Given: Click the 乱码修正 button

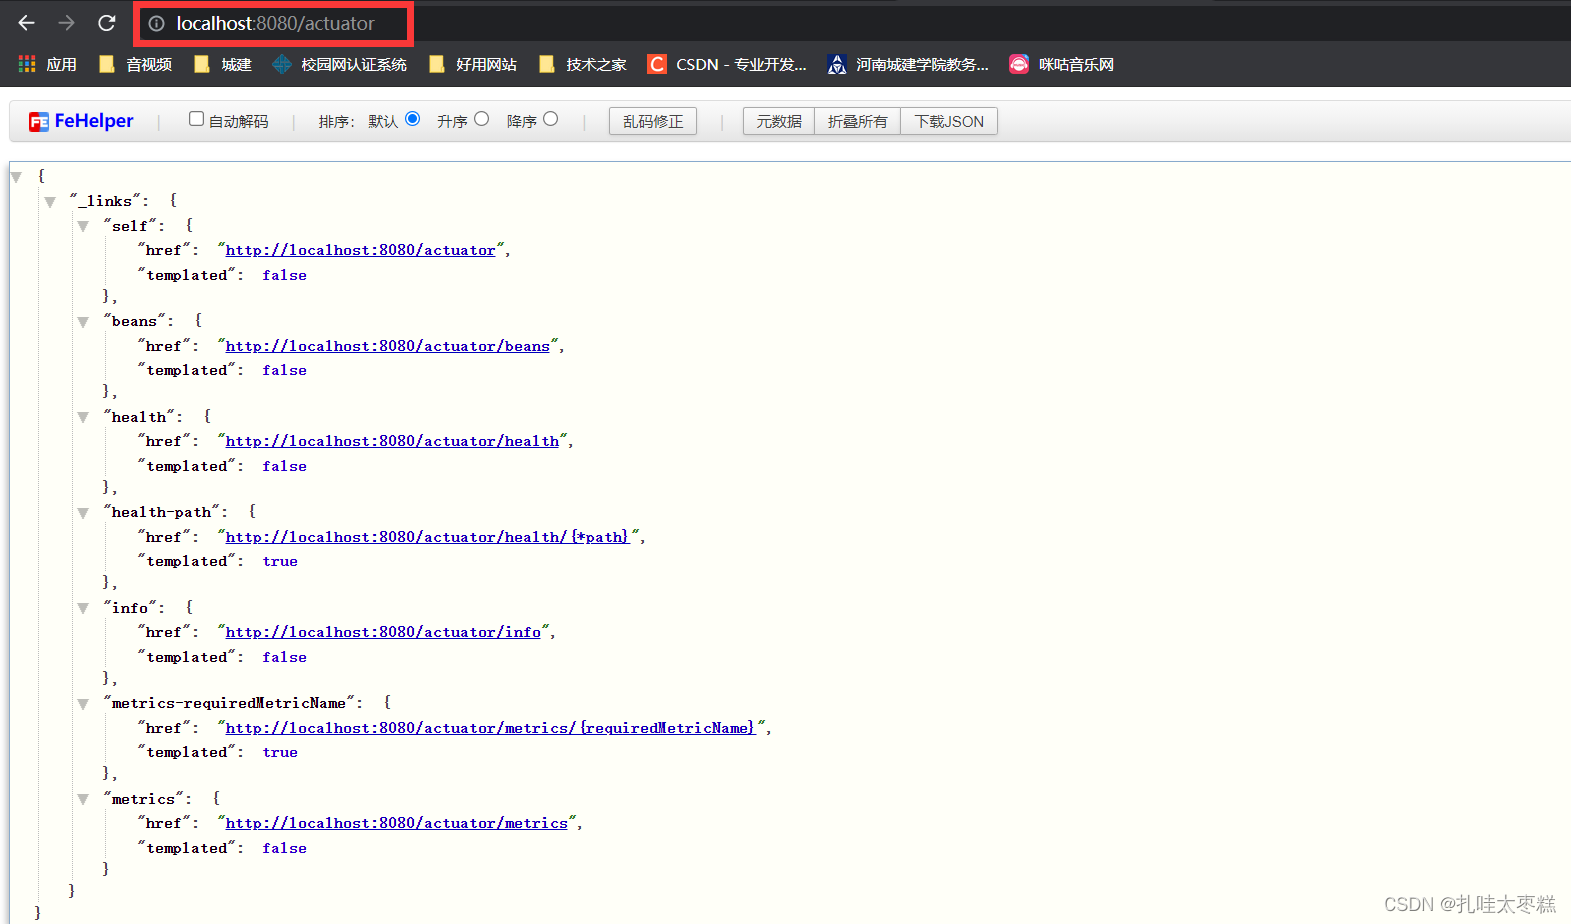Looking at the screenshot, I should (x=653, y=121).
